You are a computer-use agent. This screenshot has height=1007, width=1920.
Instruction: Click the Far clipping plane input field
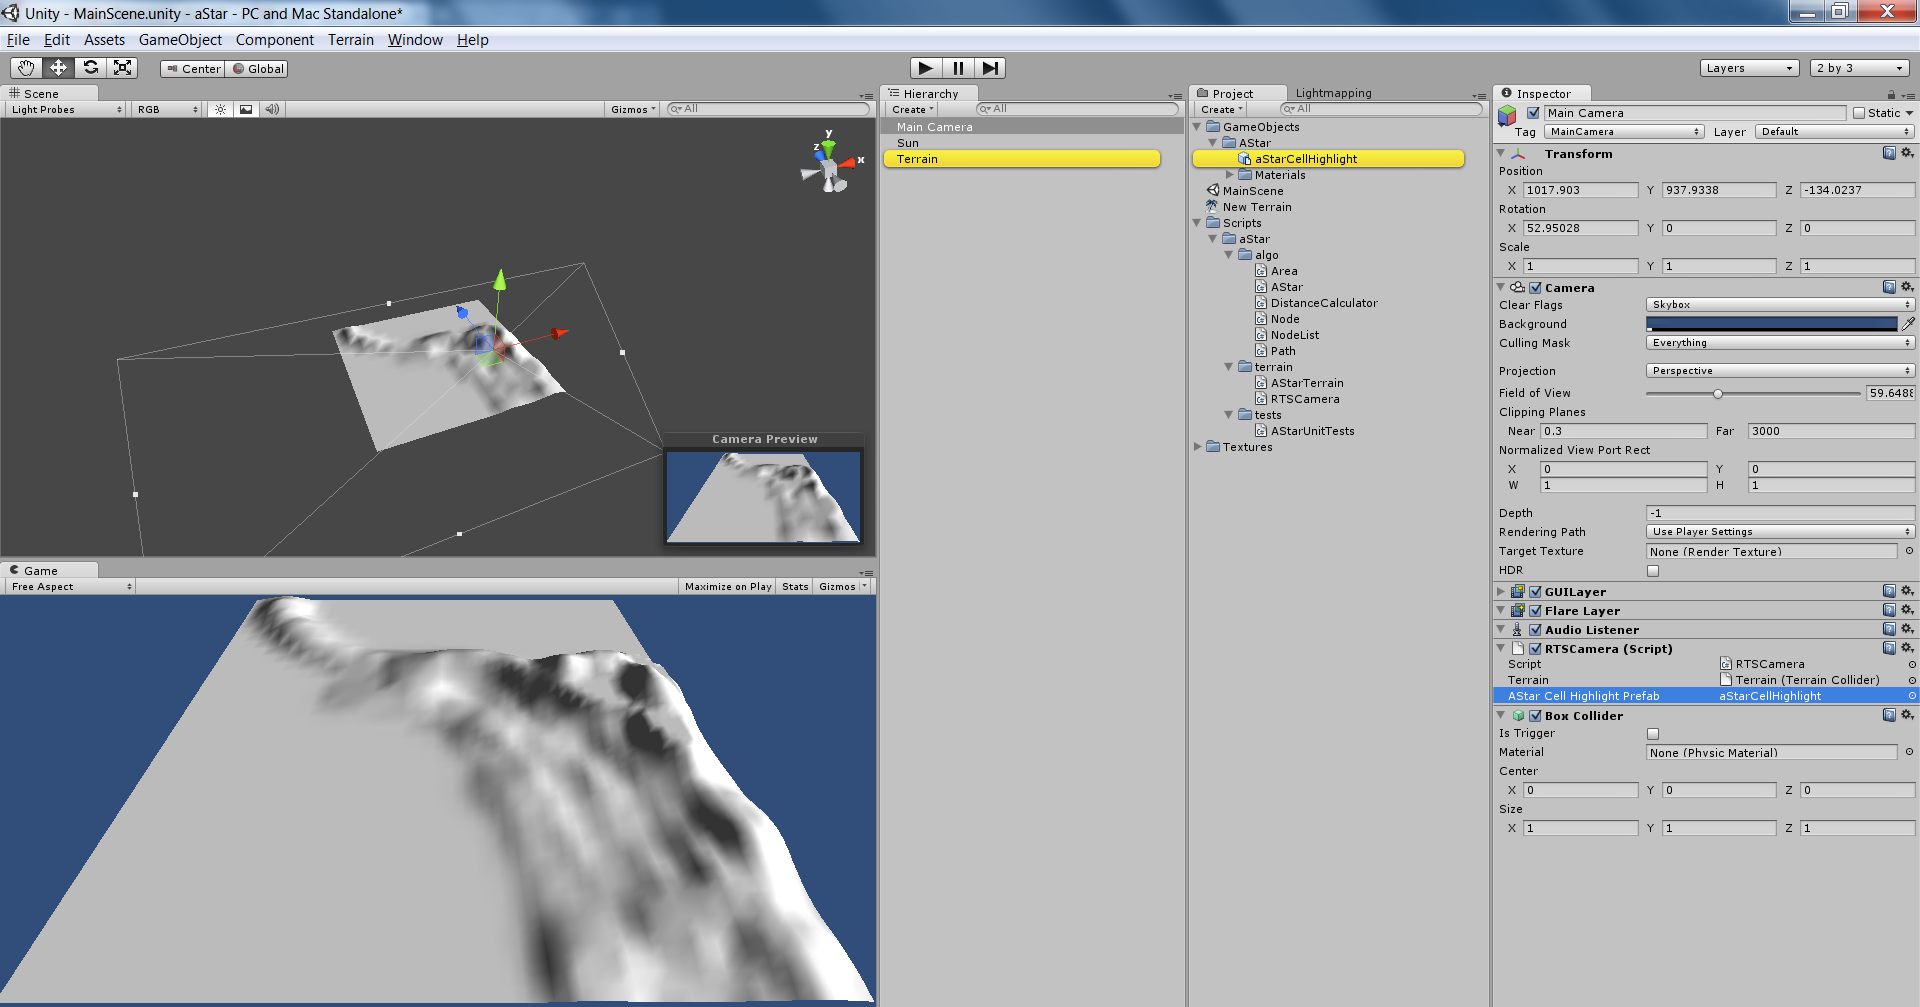(x=1830, y=431)
